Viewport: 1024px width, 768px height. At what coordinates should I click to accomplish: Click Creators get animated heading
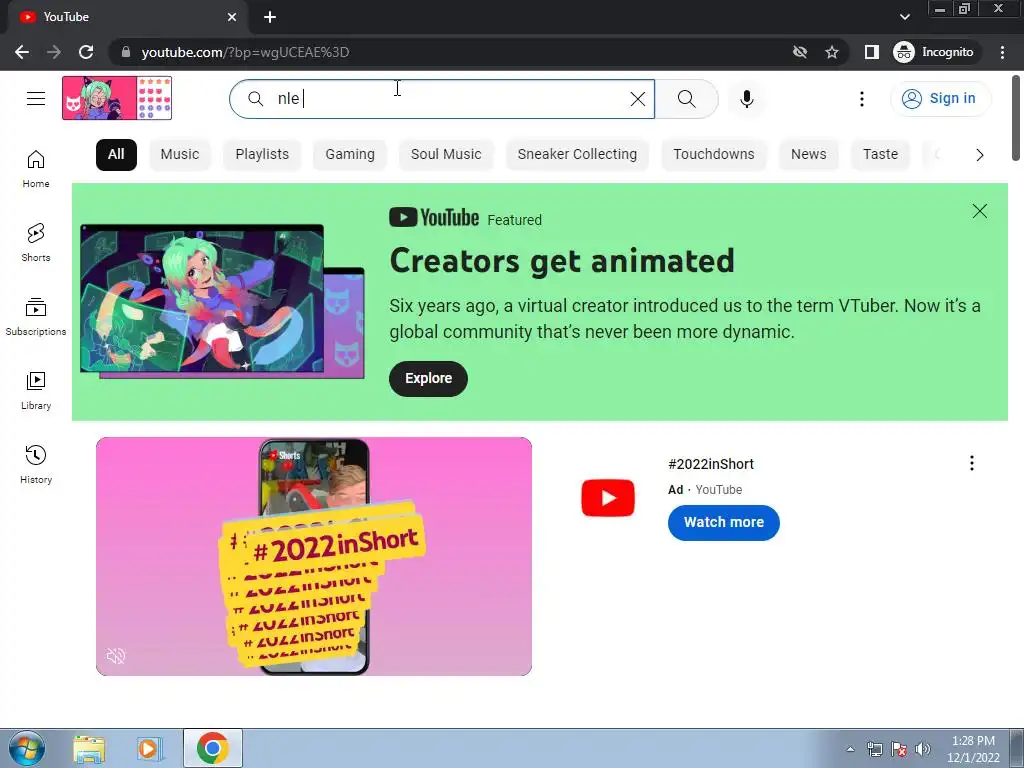click(562, 261)
